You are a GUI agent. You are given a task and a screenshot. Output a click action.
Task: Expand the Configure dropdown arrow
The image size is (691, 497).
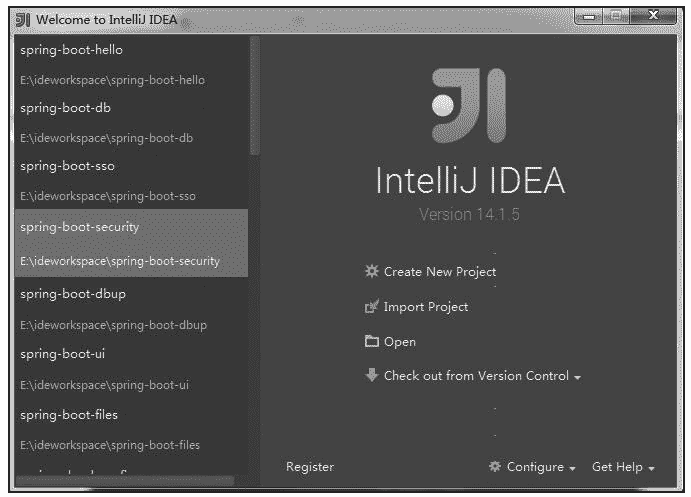(572, 468)
